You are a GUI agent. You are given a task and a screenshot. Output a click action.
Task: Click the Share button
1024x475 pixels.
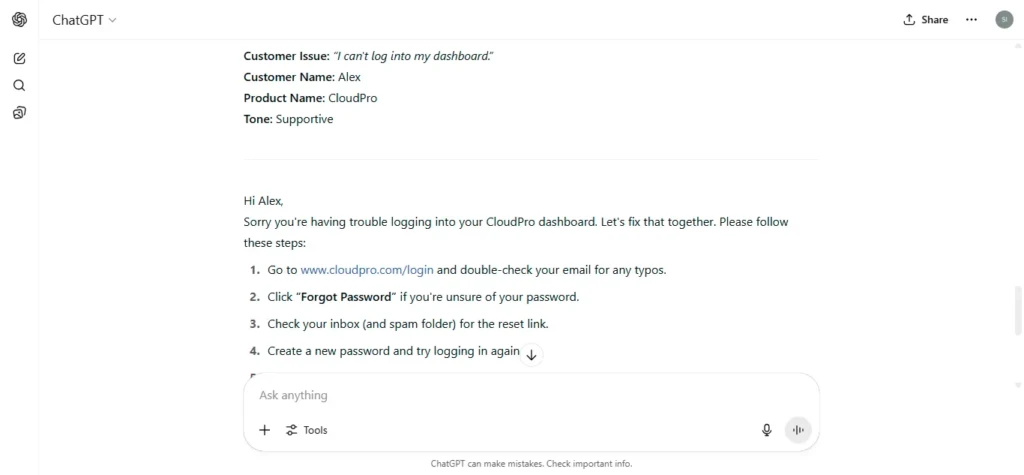coord(925,20)
